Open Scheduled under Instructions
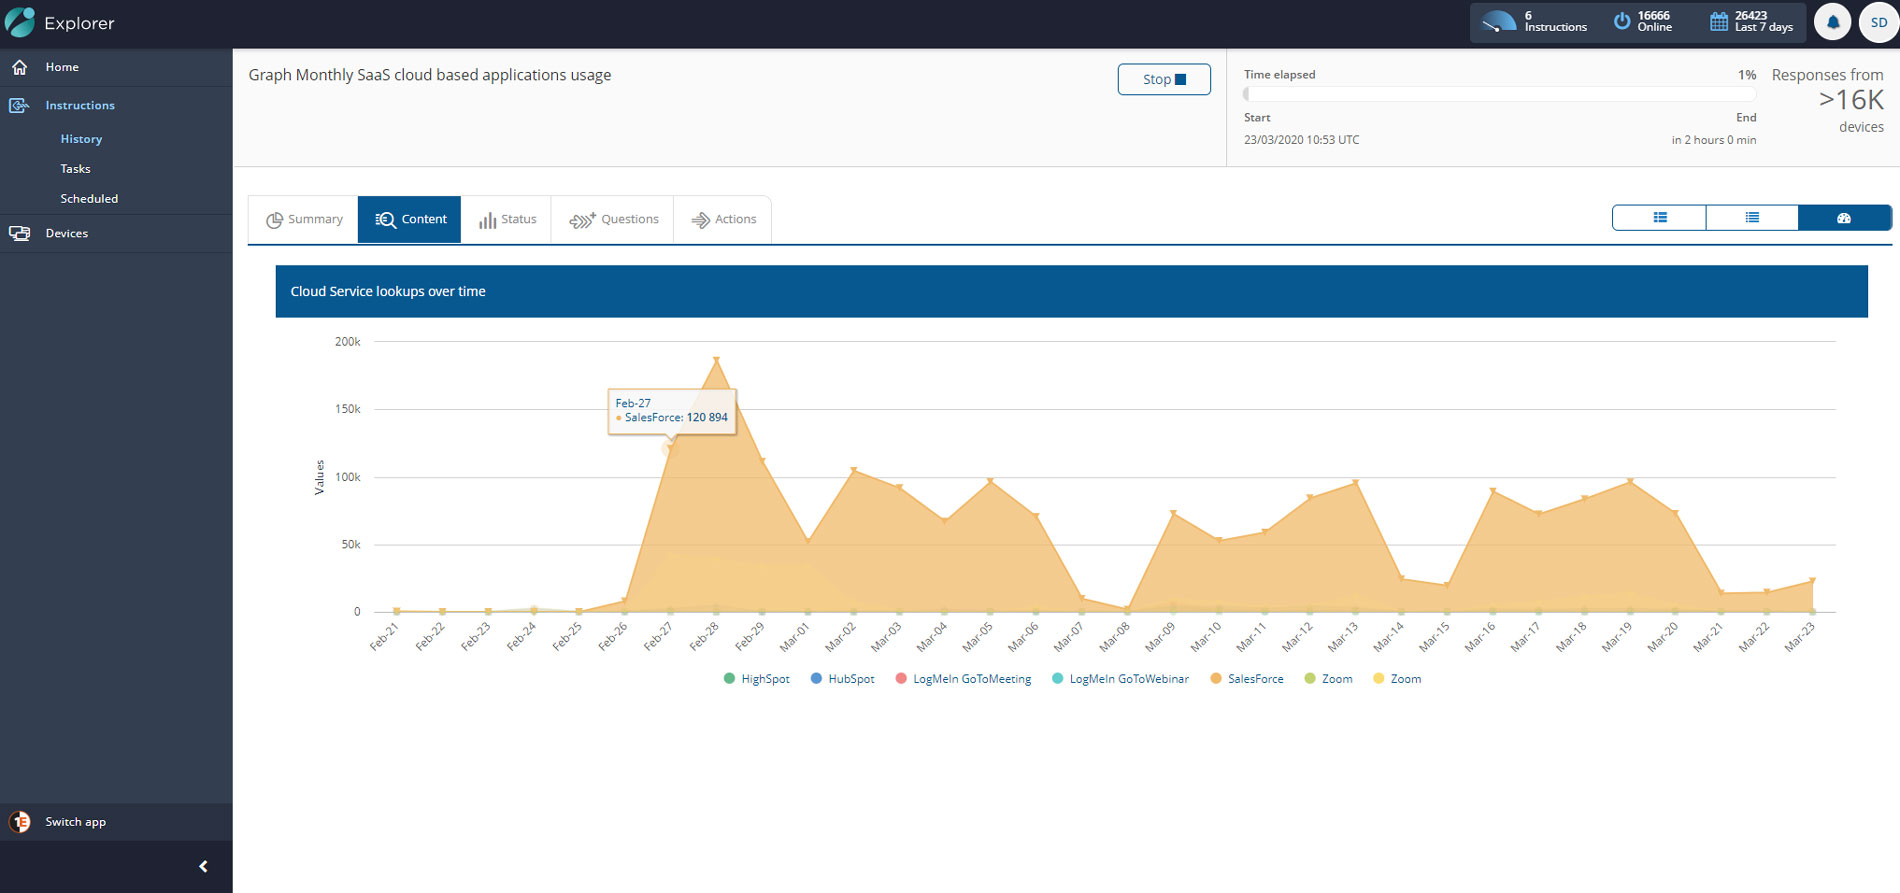The width and height of the screenshot is (1900, 893). tap(89, 199)
